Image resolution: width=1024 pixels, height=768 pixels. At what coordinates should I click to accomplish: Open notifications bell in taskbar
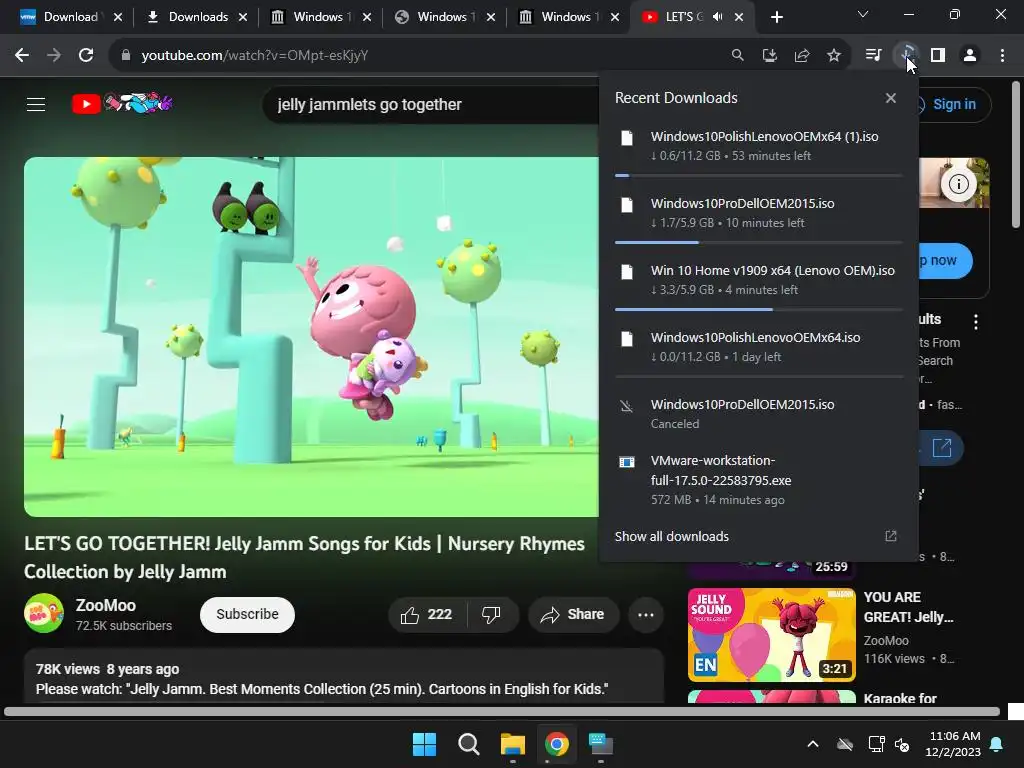[x=997, y=744]
